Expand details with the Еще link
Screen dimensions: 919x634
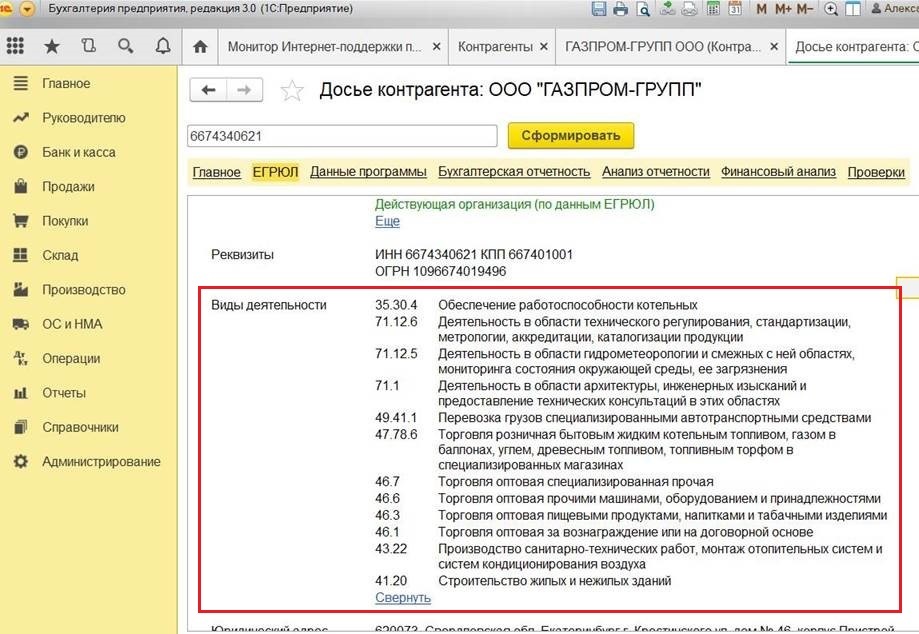click(387, 221)
